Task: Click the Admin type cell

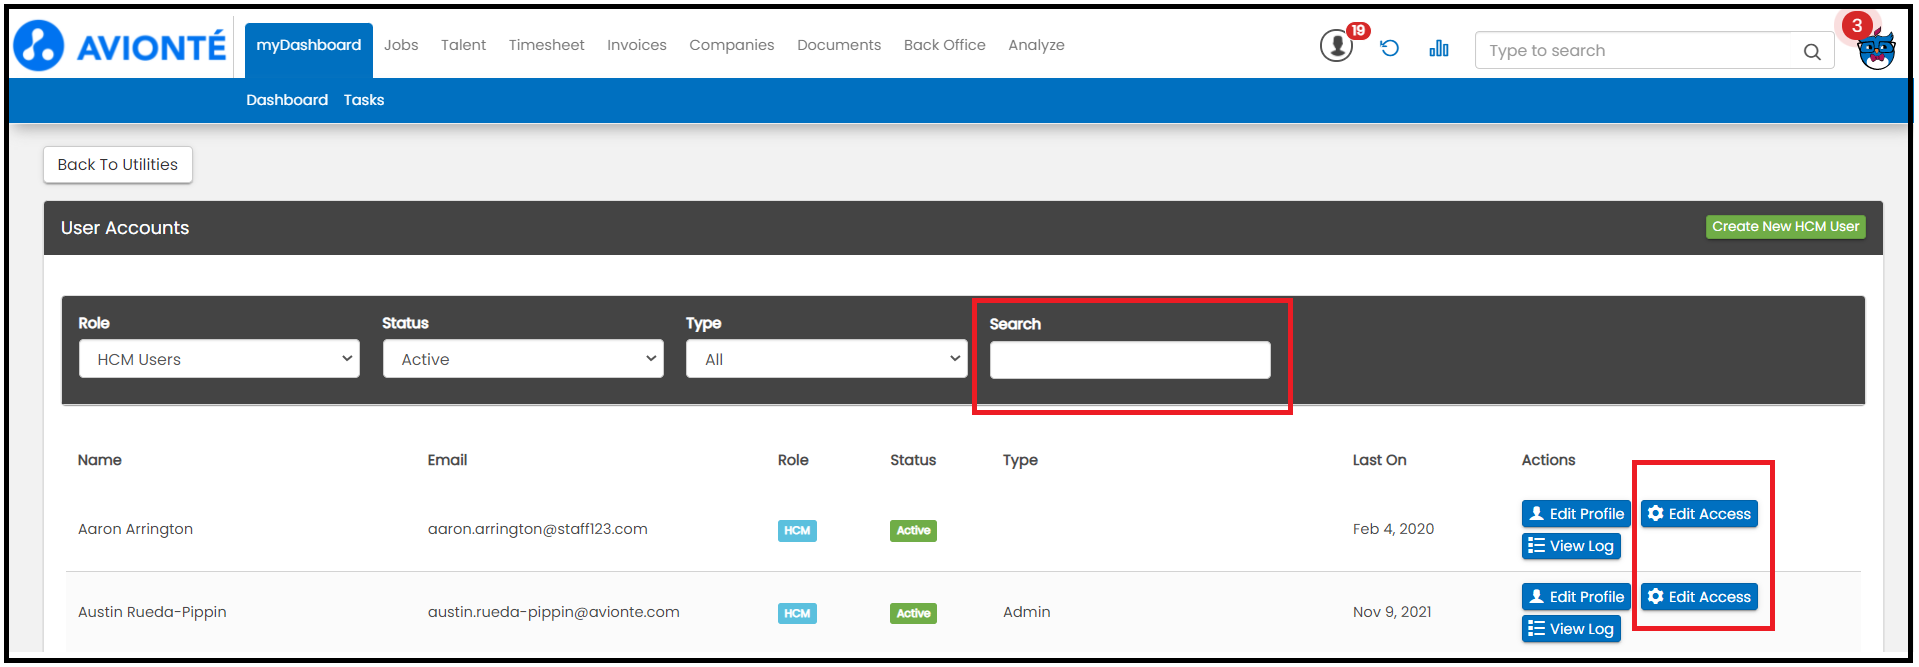Action: click(1027, 612)
